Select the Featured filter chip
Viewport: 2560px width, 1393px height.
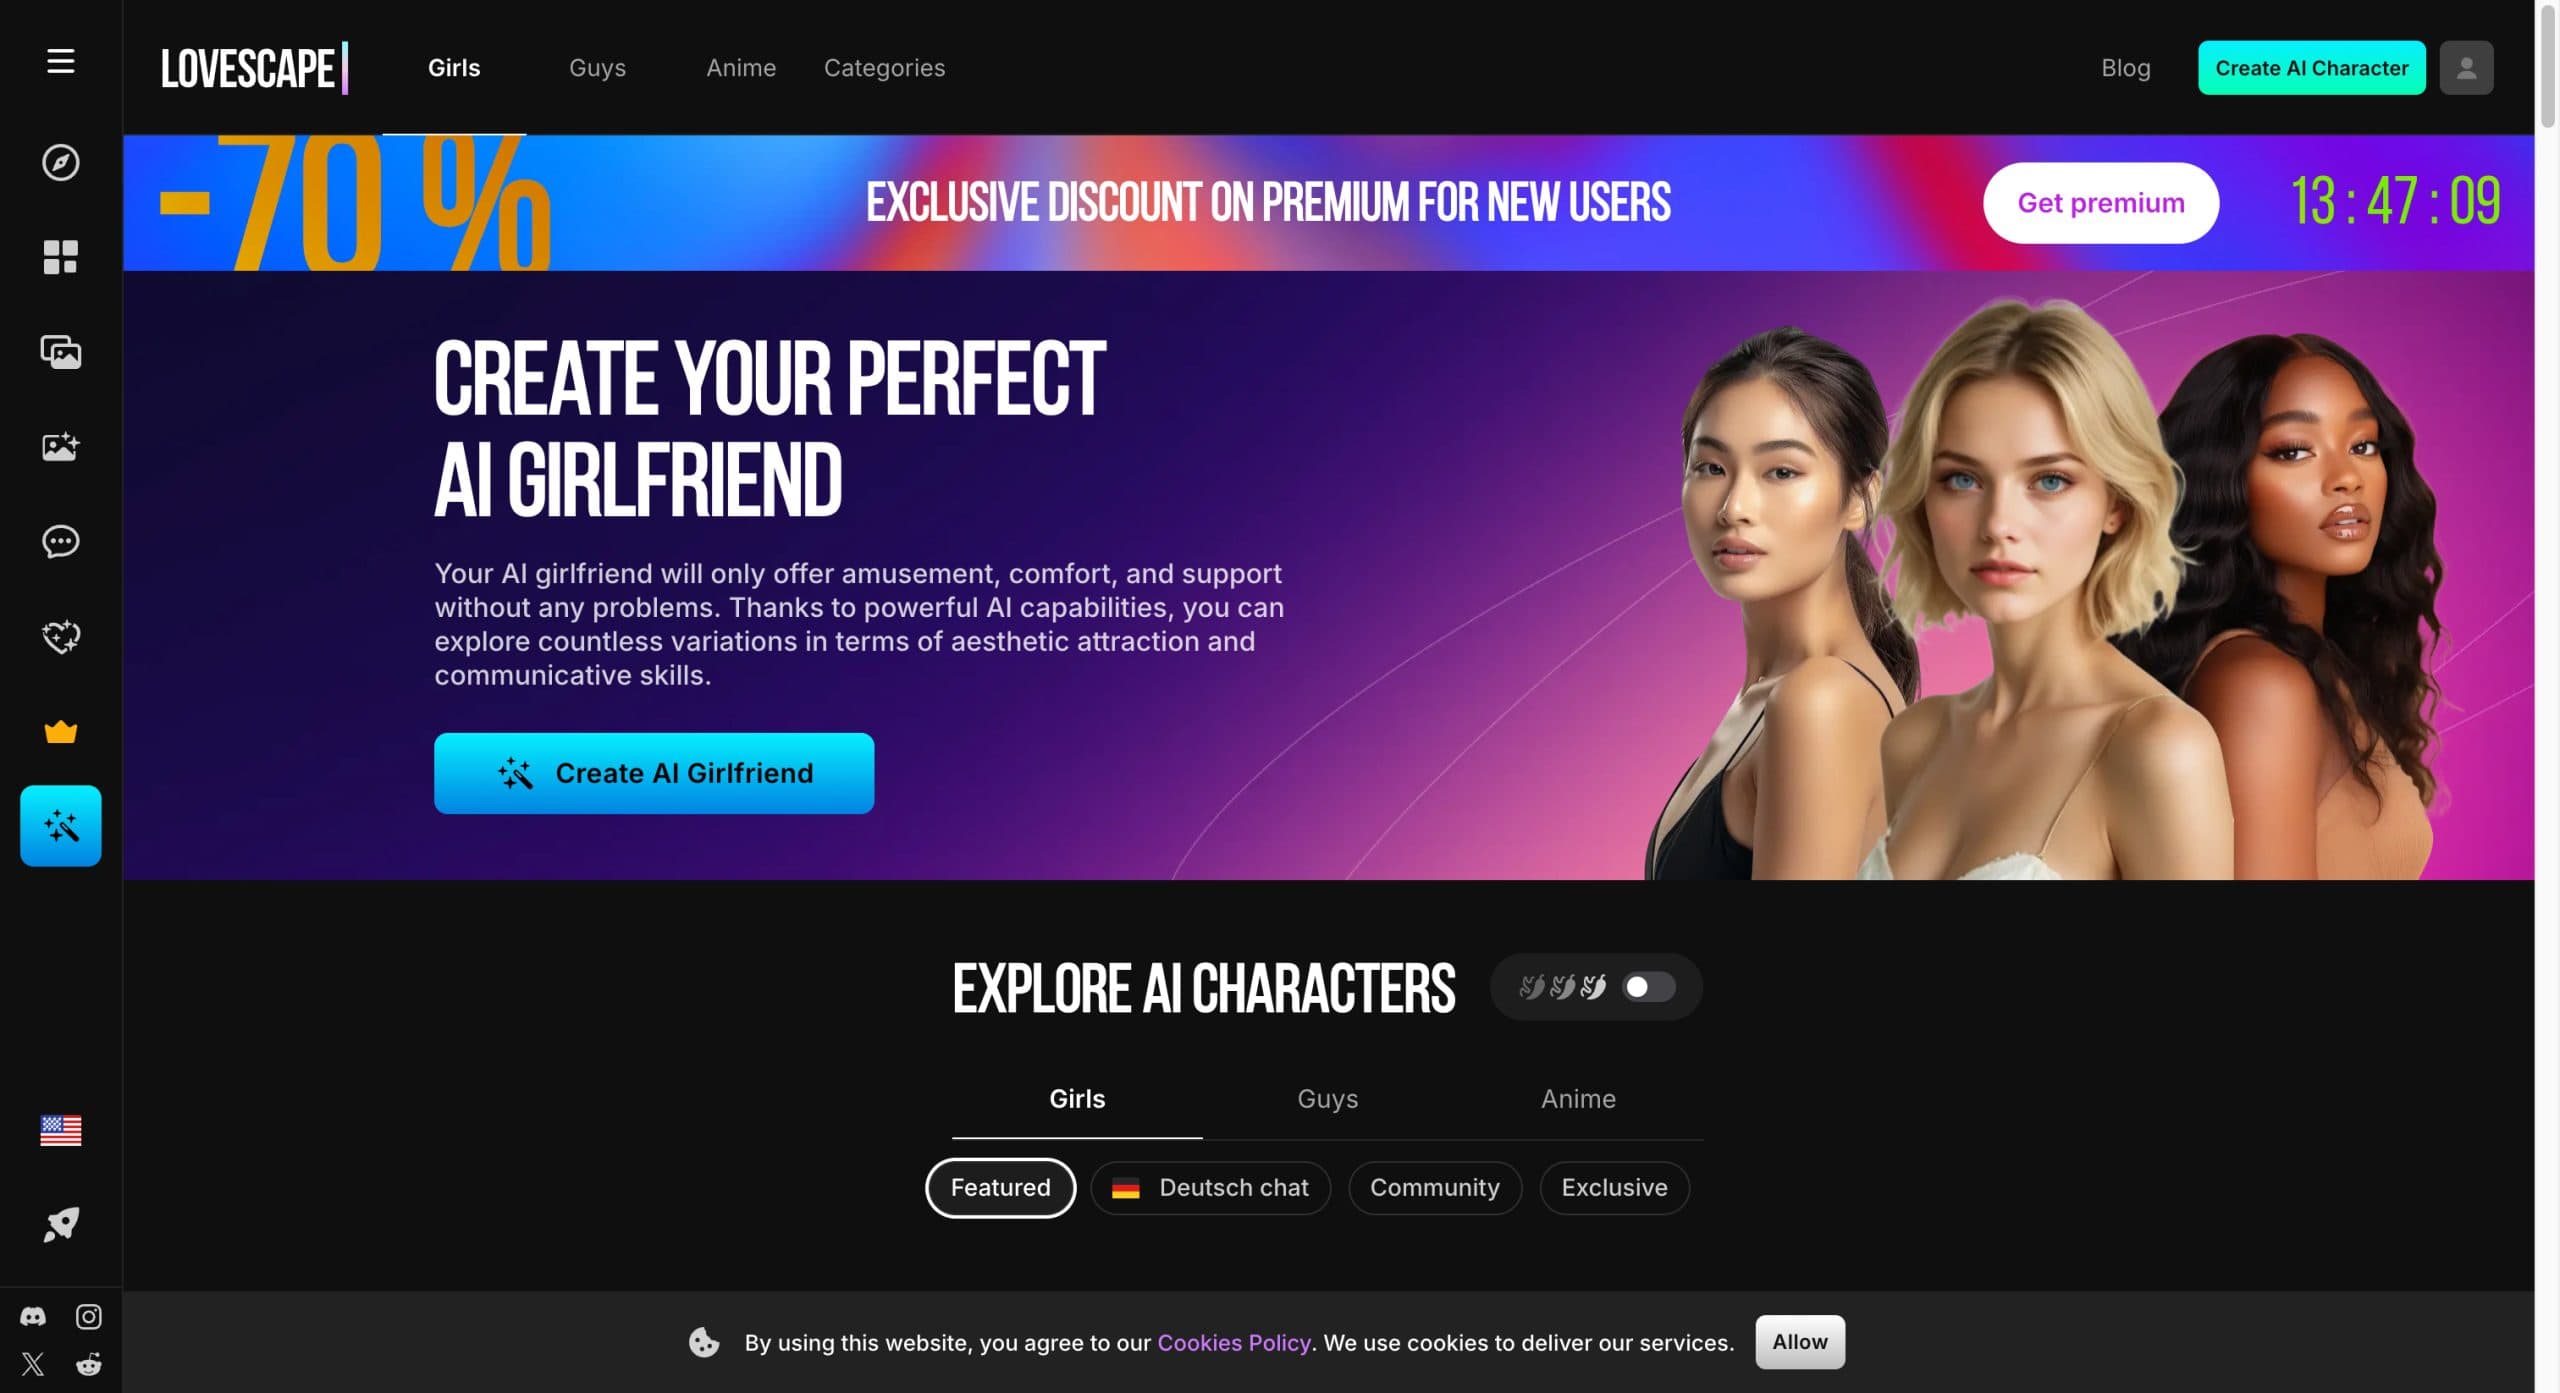[1000, 1187]
